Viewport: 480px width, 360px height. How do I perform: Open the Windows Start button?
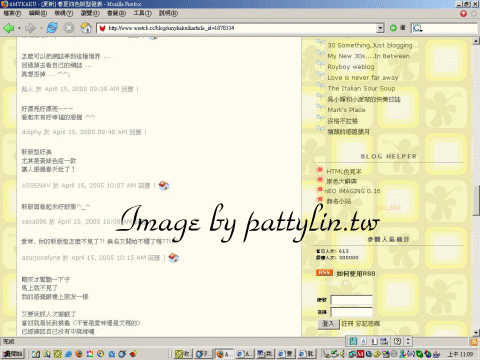pyautogui.click(x=13, y=354)
